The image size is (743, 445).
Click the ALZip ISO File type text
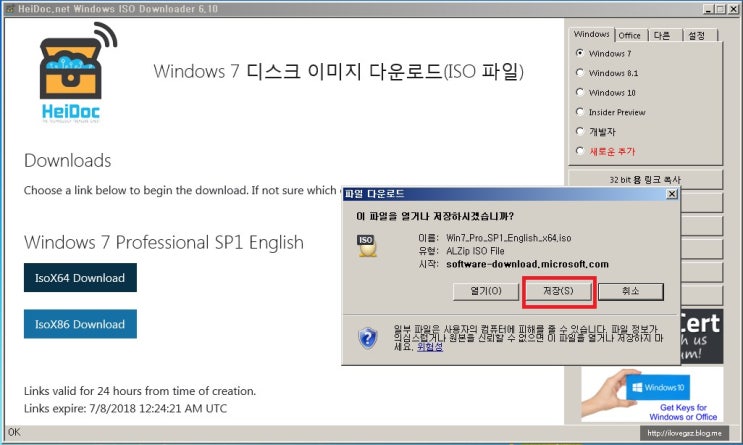point(475,251)
